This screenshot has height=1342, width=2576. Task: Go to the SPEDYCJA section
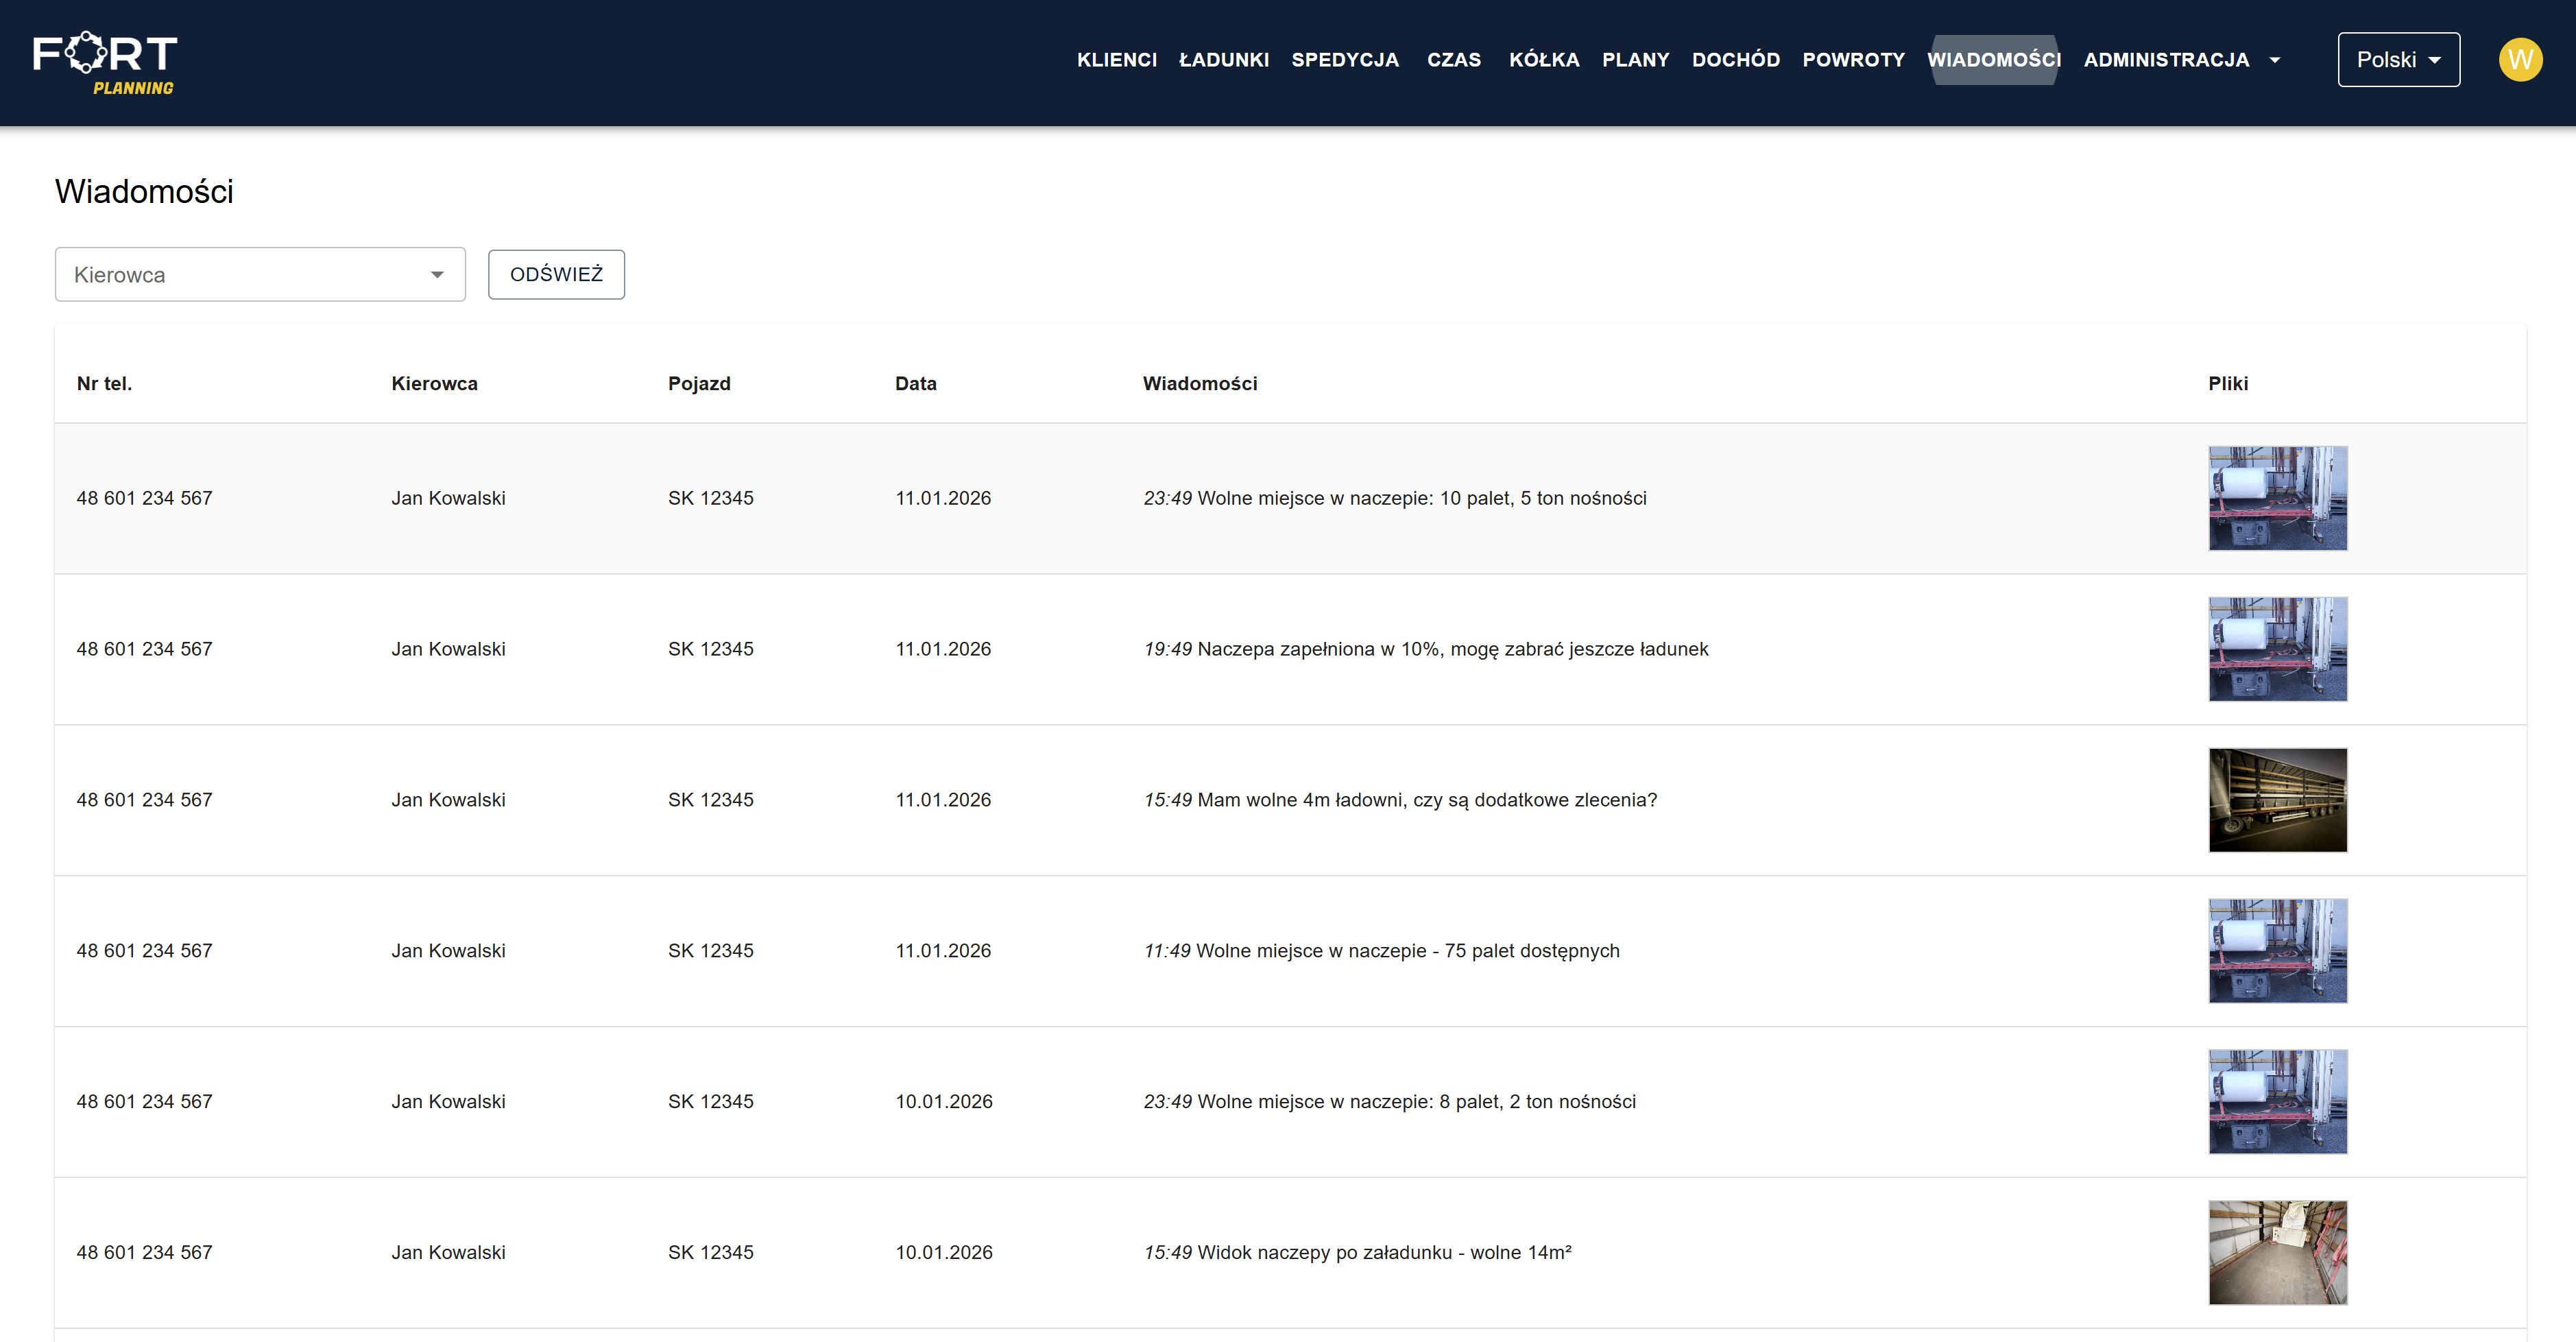pos(1345,60)
